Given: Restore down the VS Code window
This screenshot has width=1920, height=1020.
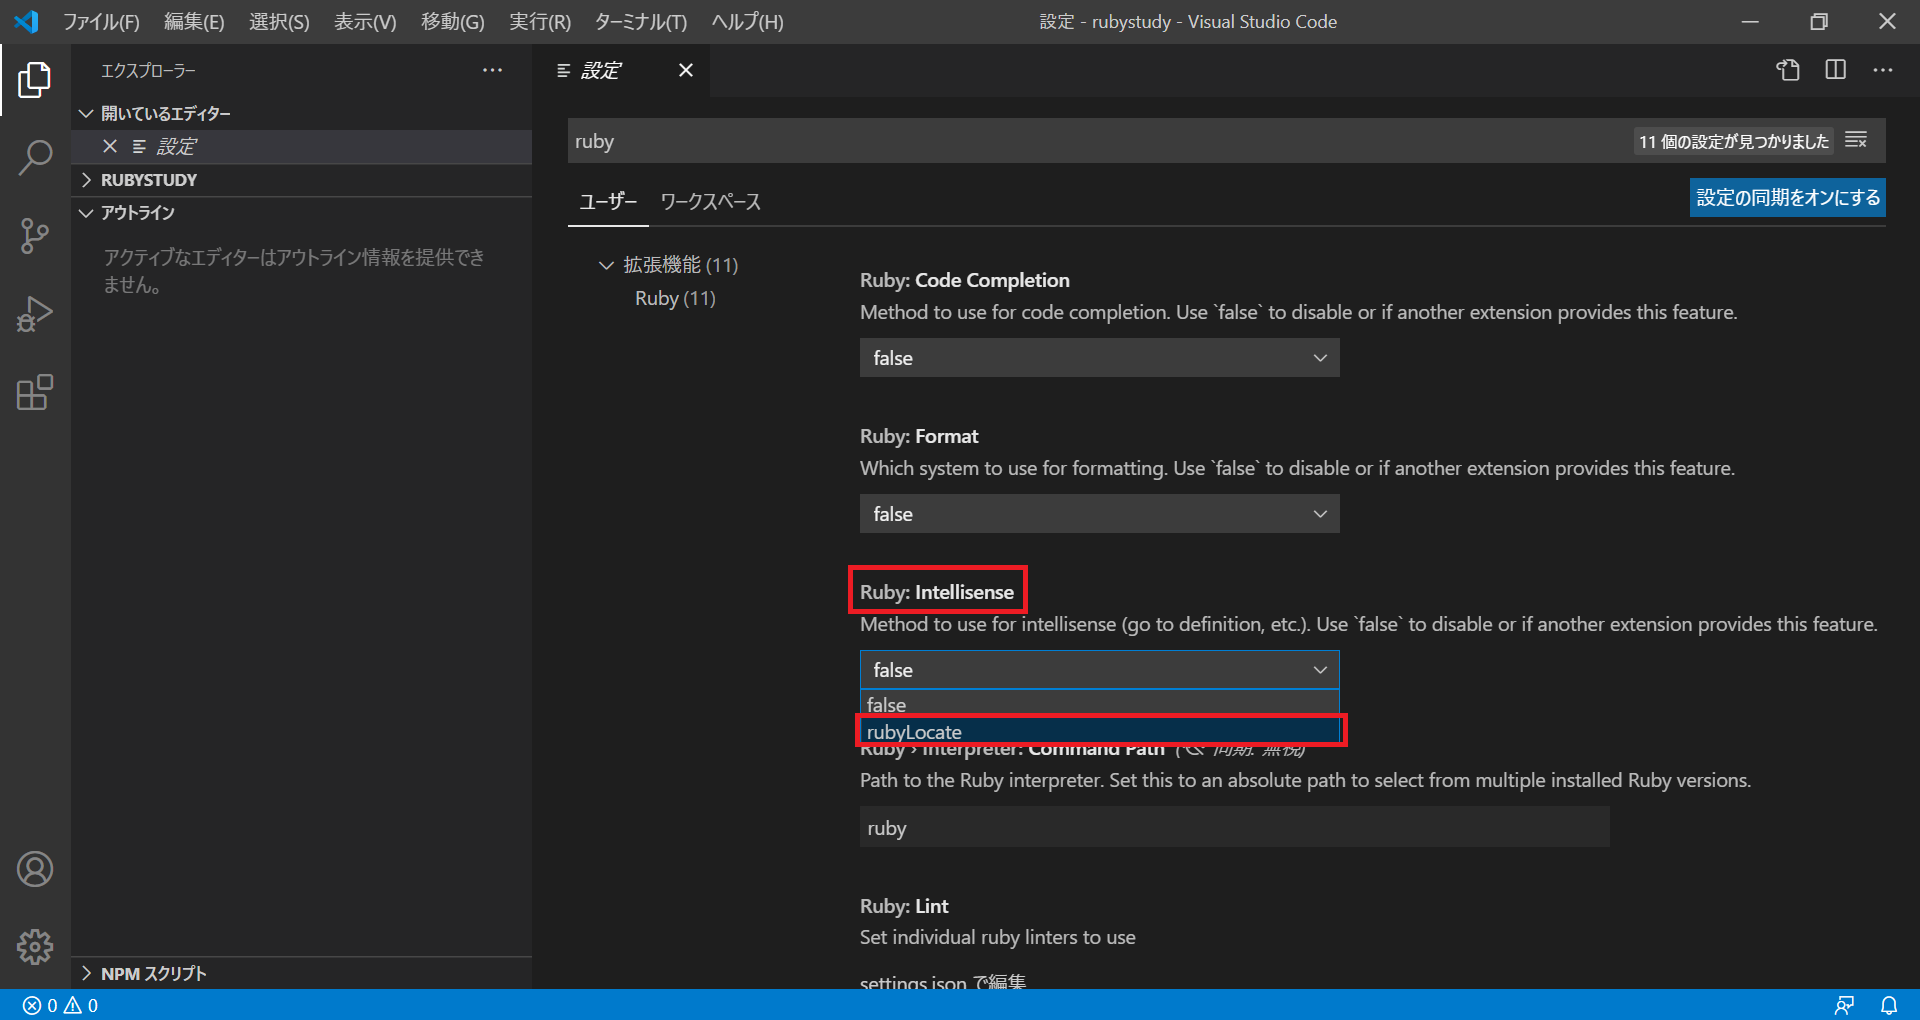Looking at the screenshot, I should (x=1819, y=21).
